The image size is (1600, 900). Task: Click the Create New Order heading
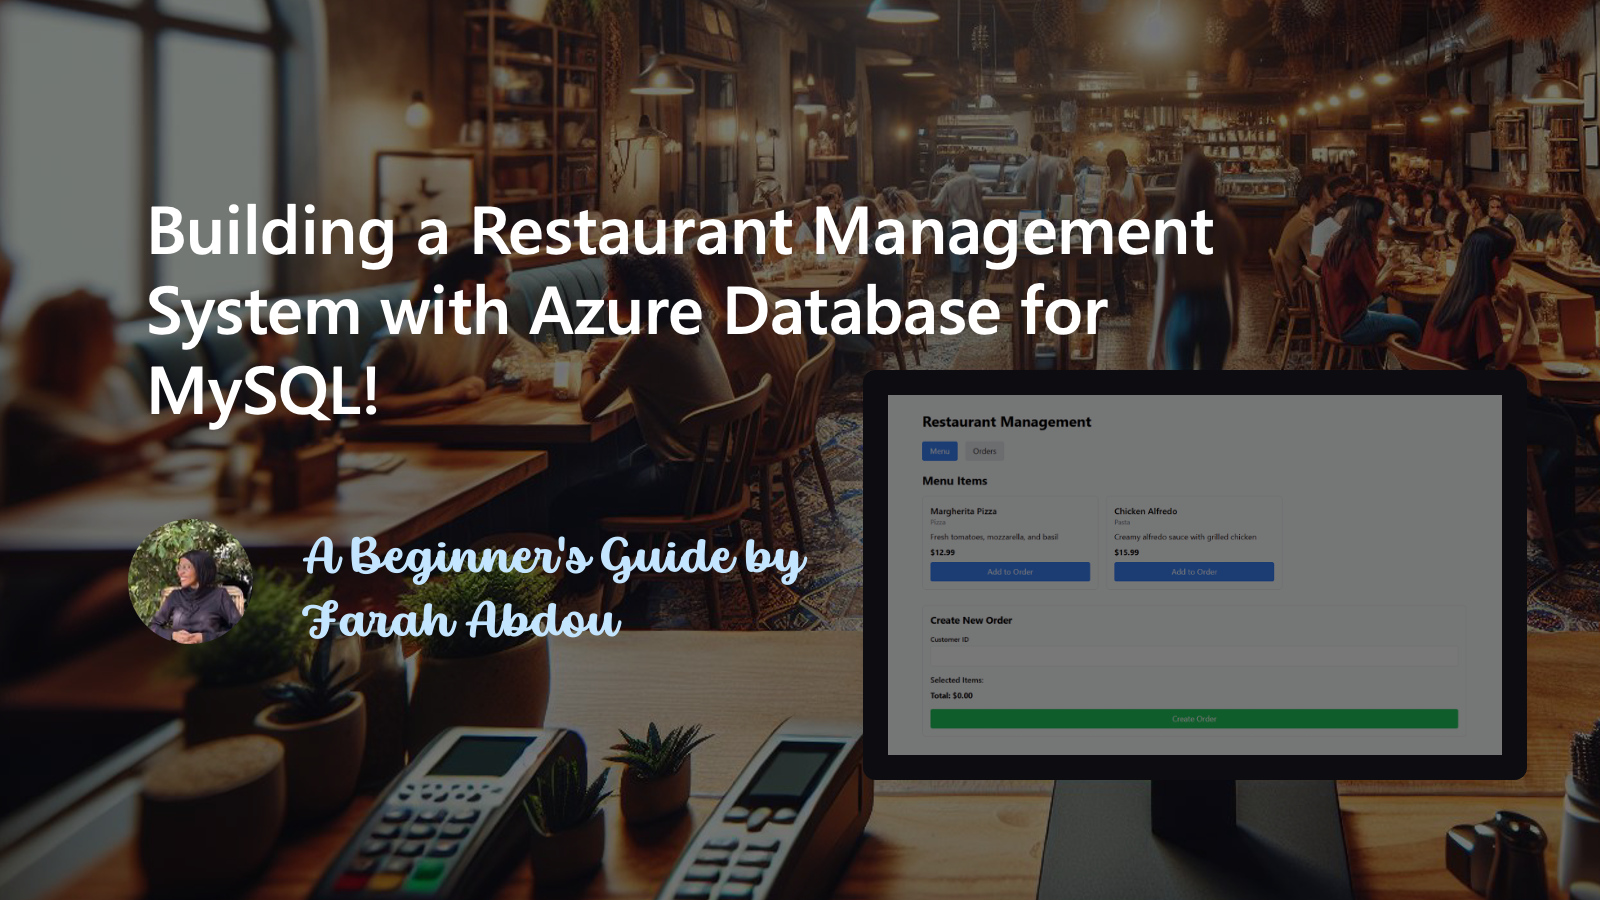[x=970, y=620]
